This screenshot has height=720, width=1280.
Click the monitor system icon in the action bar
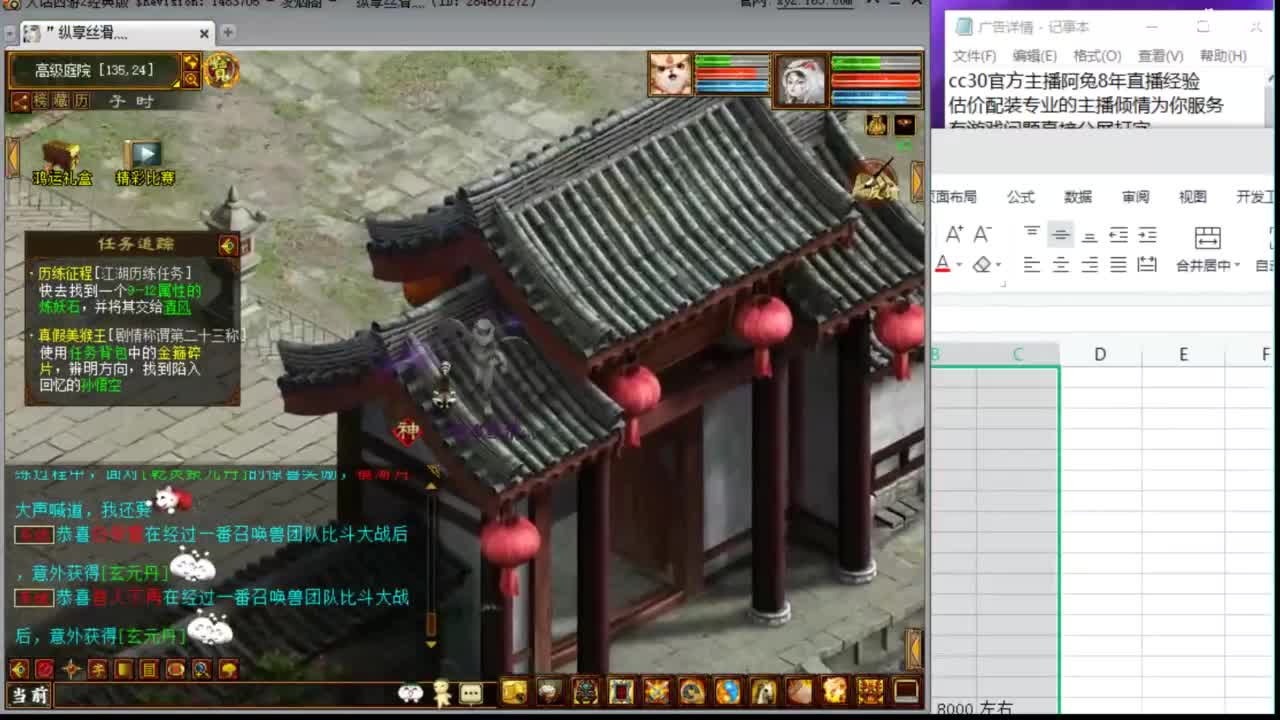click(906, 691)
